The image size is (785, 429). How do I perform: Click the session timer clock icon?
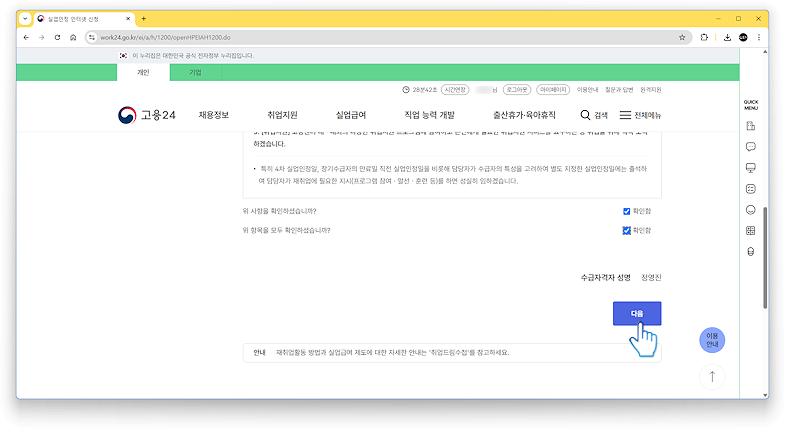coord(406,90)
